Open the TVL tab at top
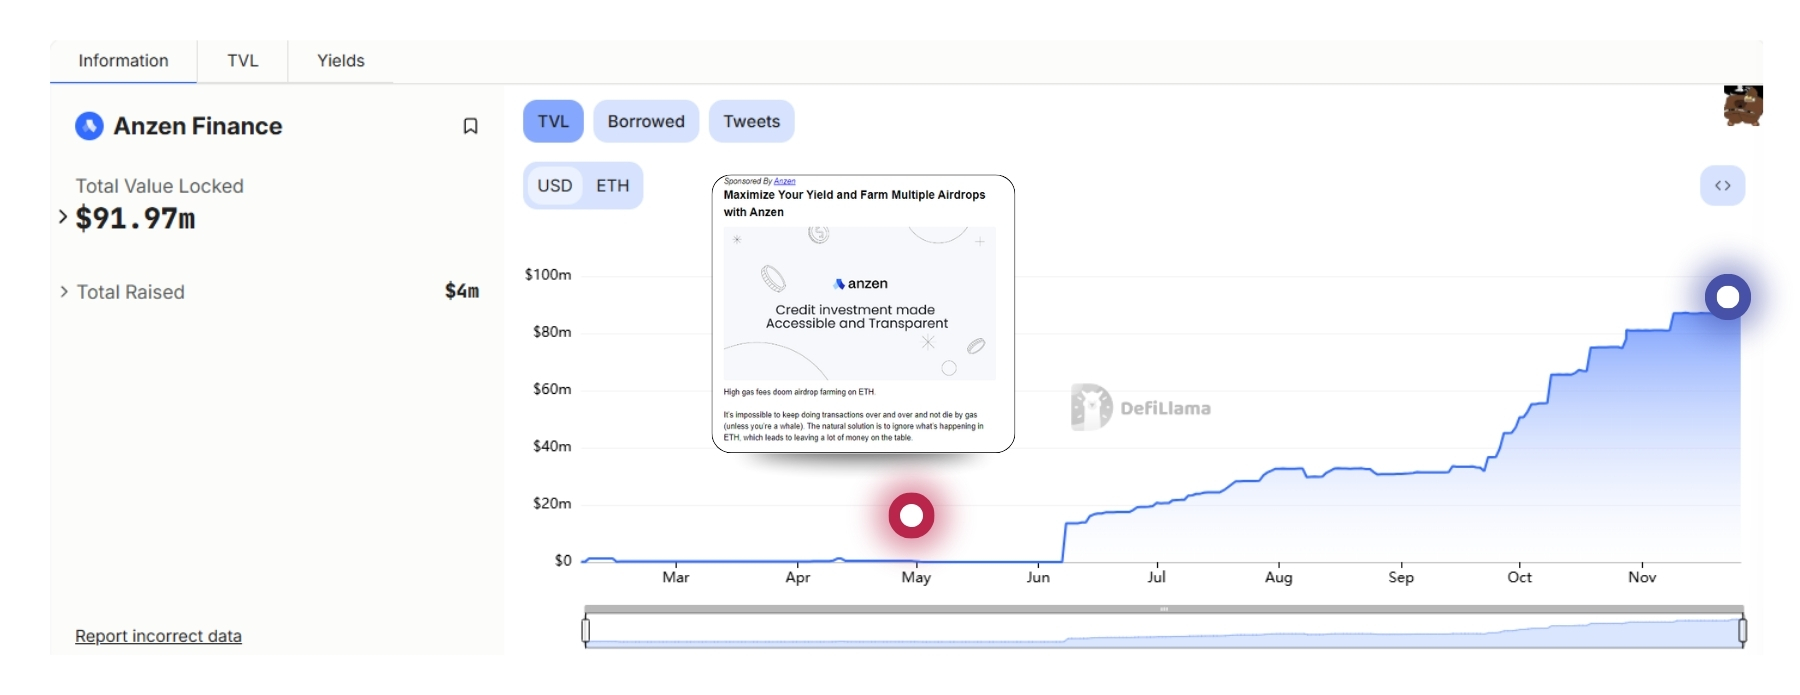The width and height of the screenshot is (1800, 695). click(242, 61)
